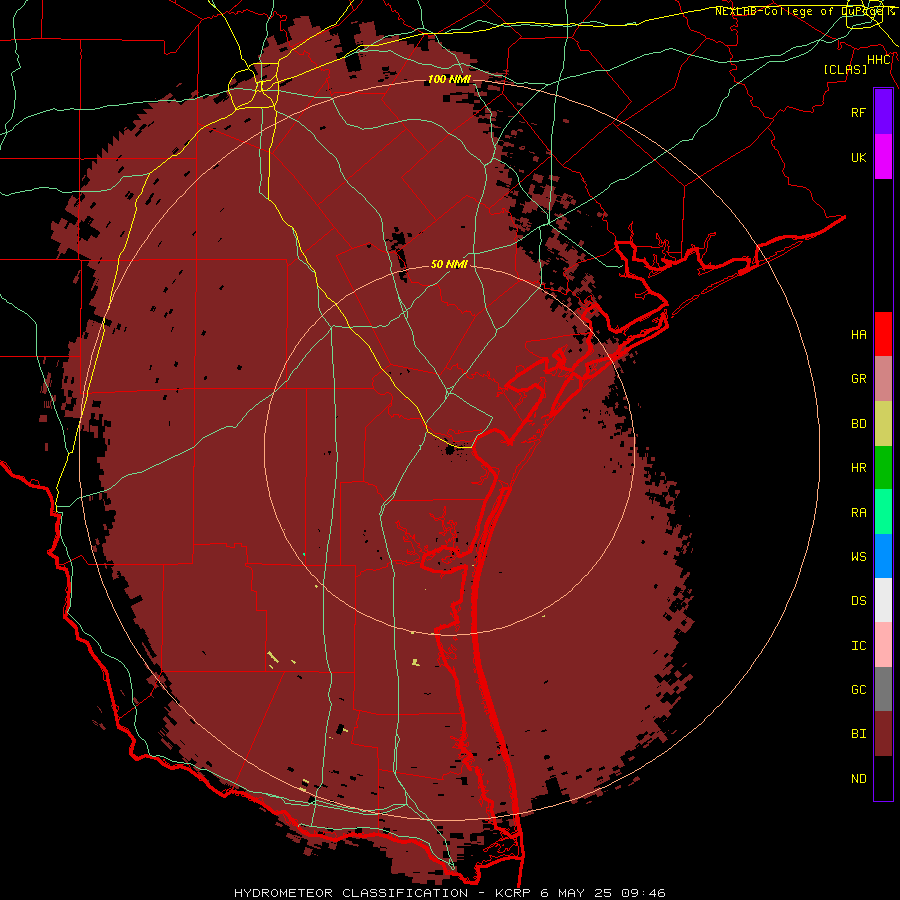Click the BD legend label
This screenshot has width=900, height=900.
858,424
